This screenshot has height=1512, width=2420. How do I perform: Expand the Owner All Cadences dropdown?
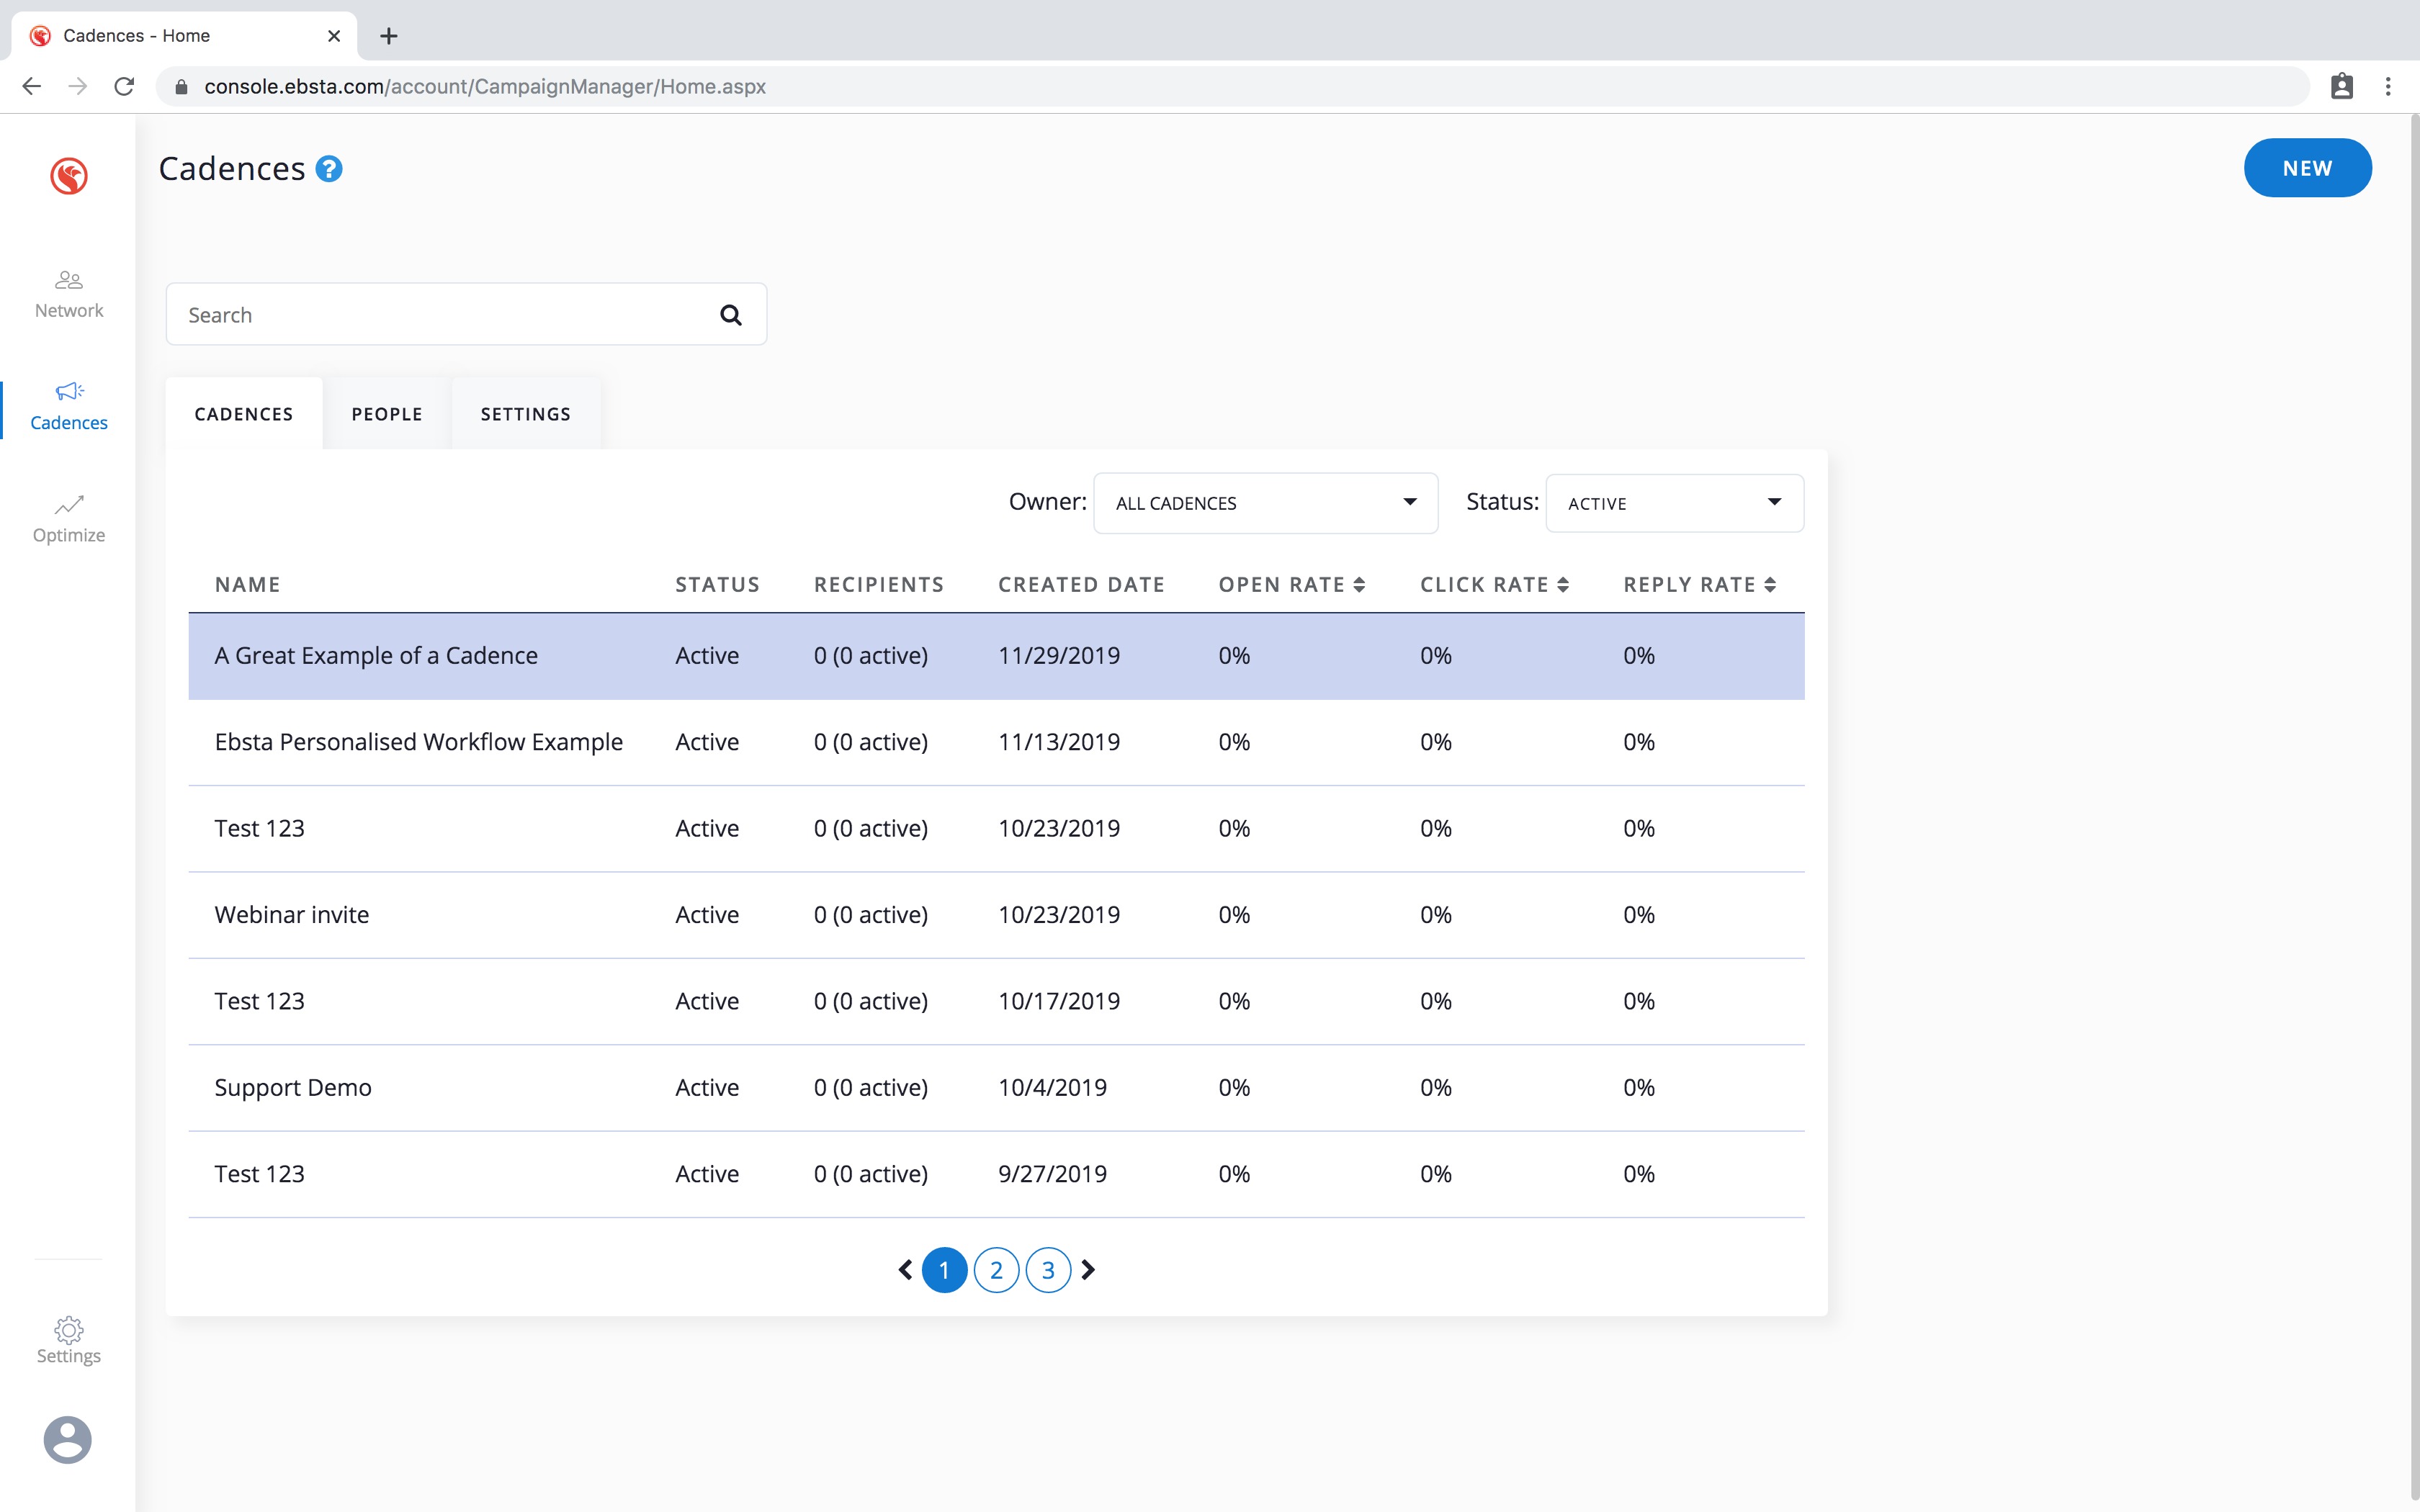tap(1265, 503)
